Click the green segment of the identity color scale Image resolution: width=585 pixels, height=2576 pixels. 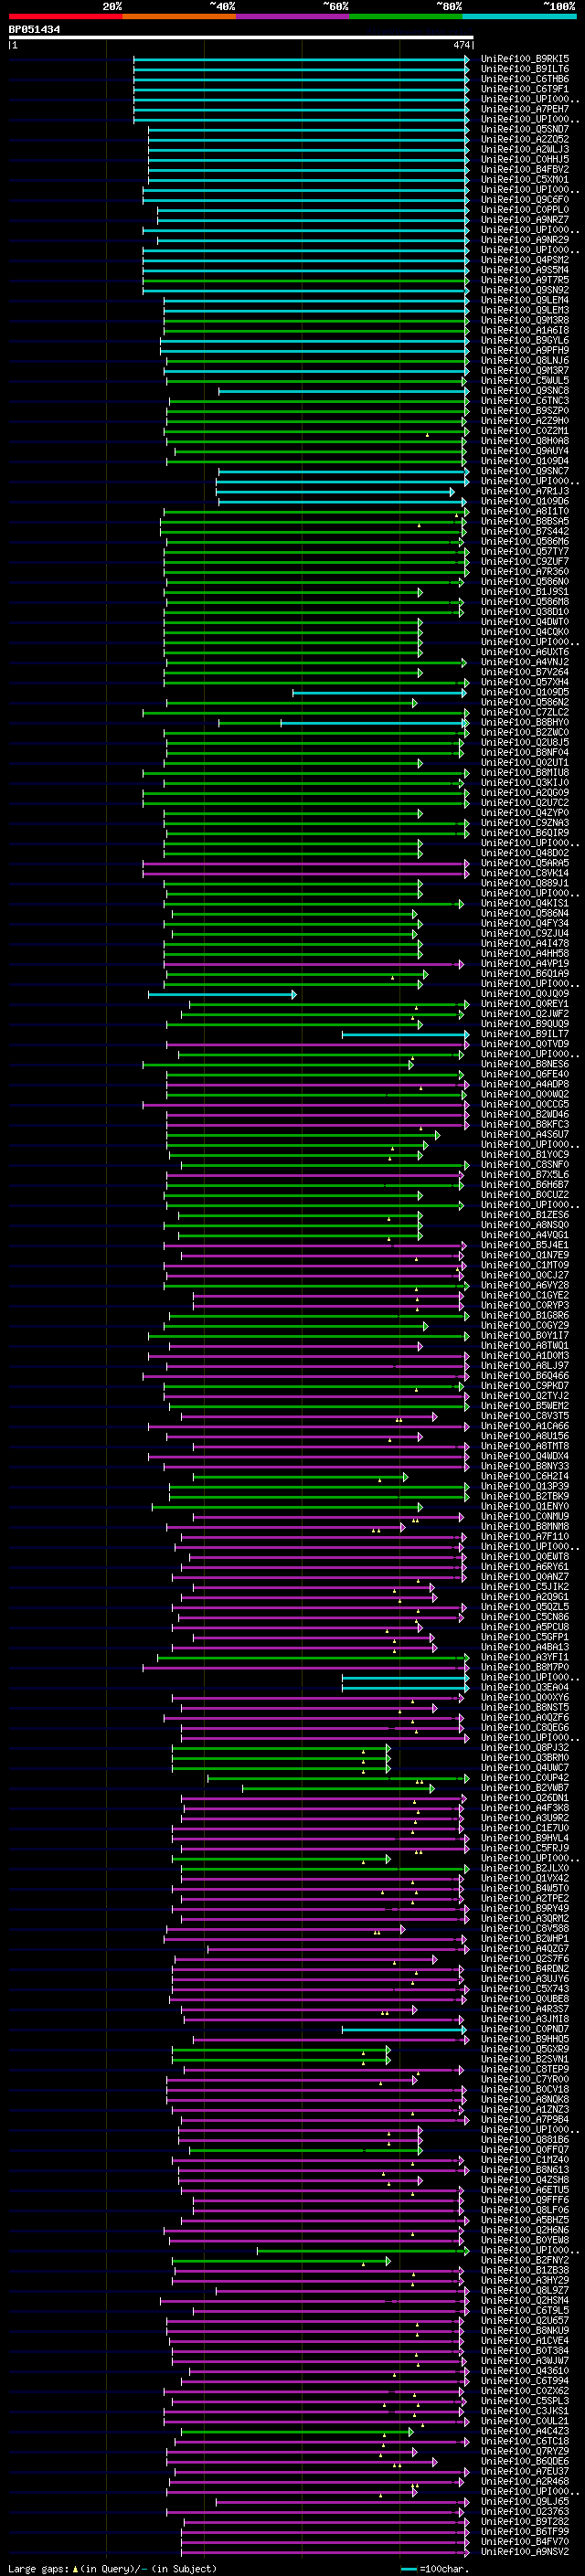click(x=406, y=16)
